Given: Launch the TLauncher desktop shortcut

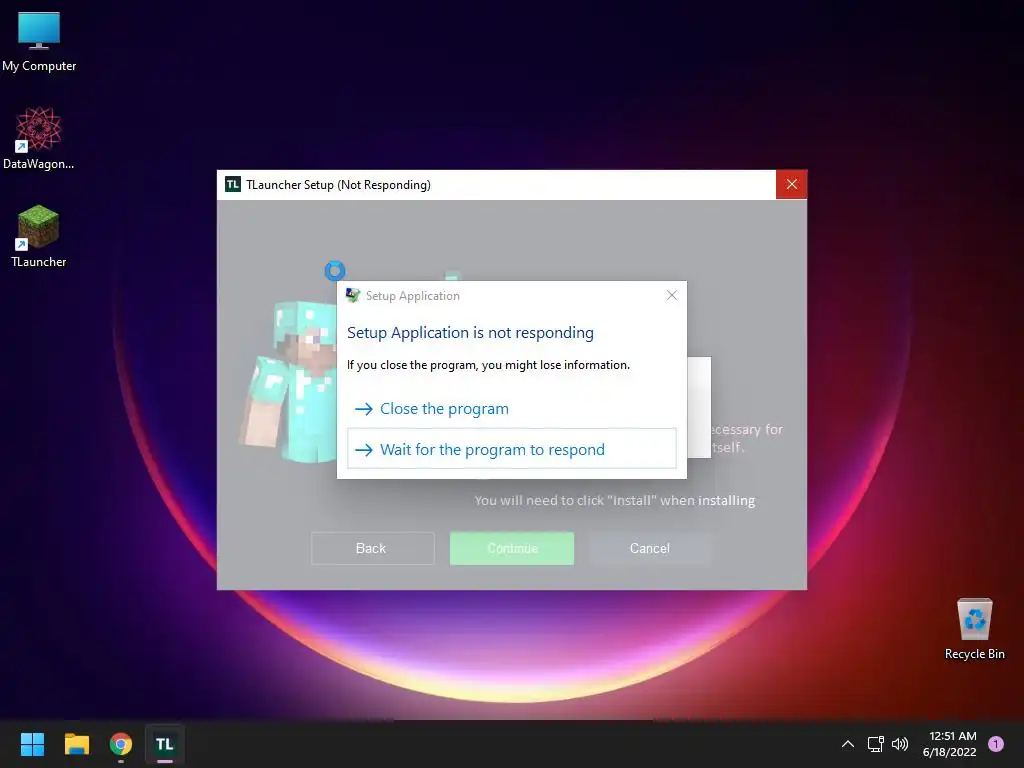Looking at the screenshot, I should coord(39,236).
